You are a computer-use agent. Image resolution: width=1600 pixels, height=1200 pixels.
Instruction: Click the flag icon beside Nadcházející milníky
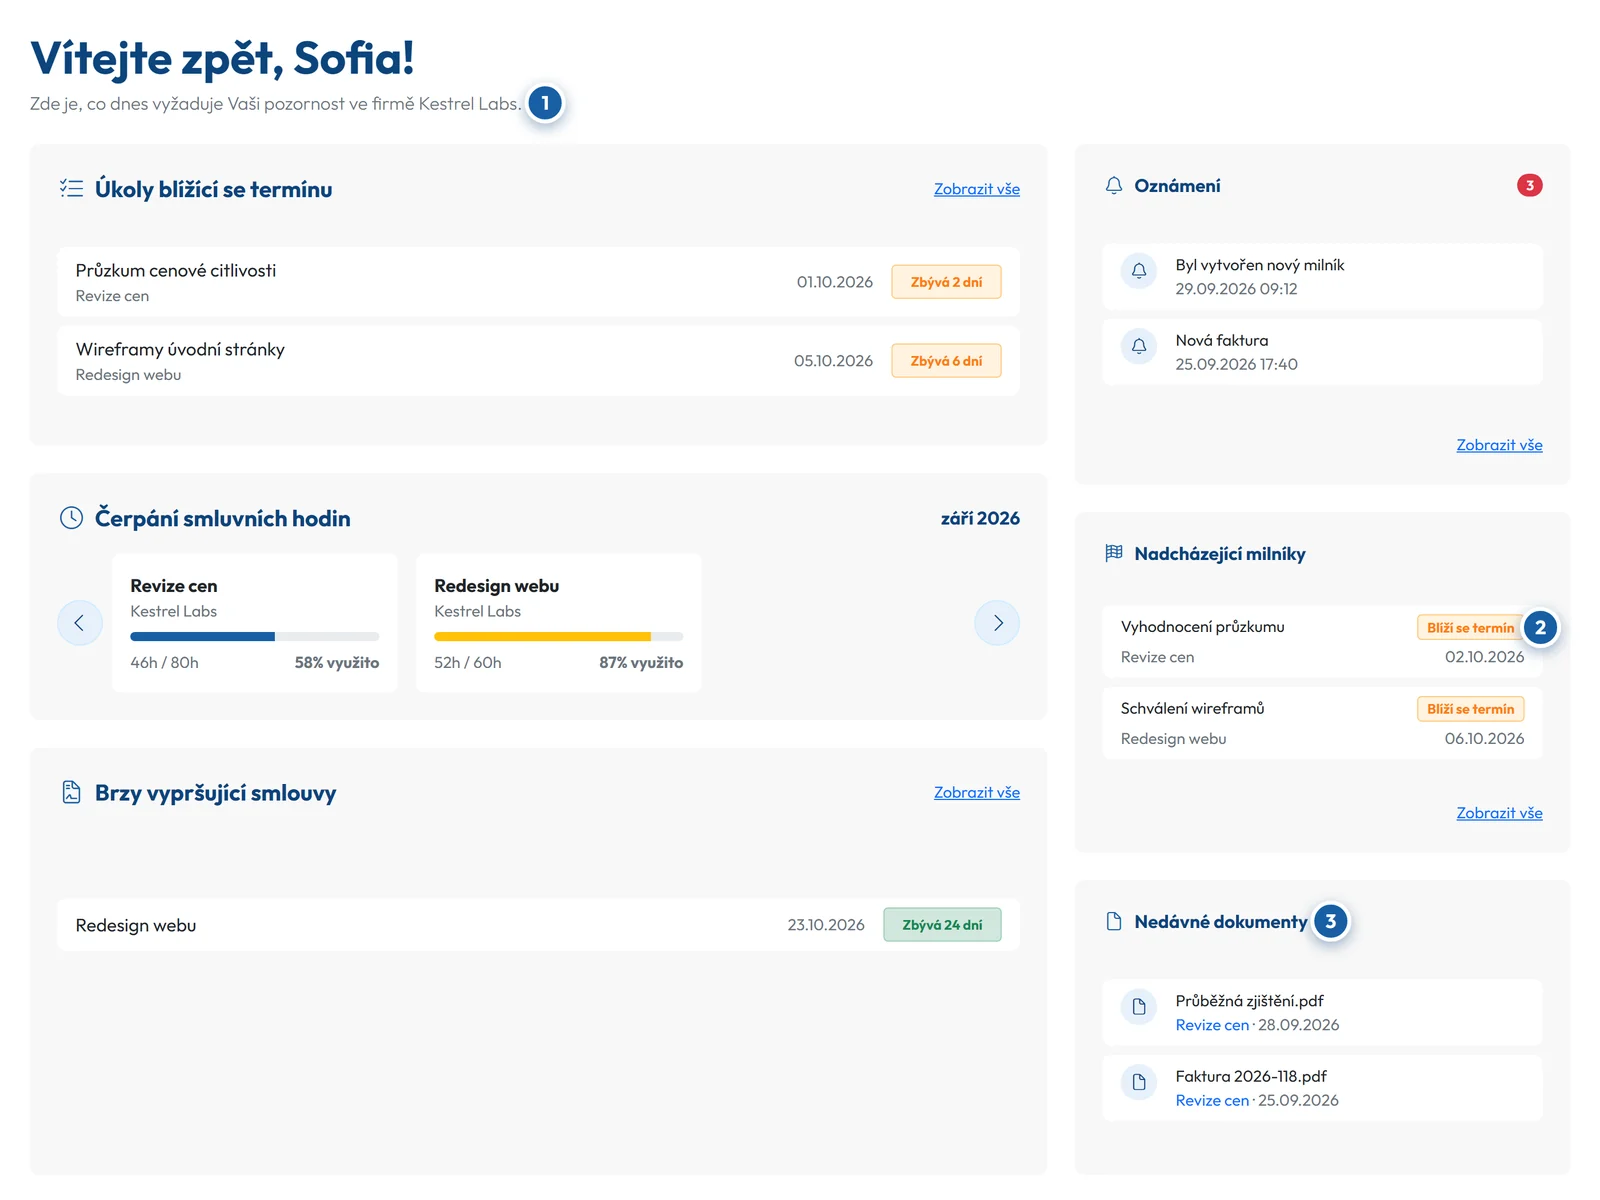click(x=1114, y=553)
